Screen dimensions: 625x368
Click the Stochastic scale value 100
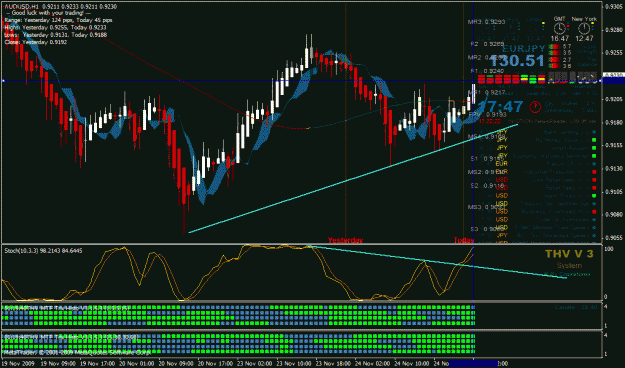coord(608,249)
